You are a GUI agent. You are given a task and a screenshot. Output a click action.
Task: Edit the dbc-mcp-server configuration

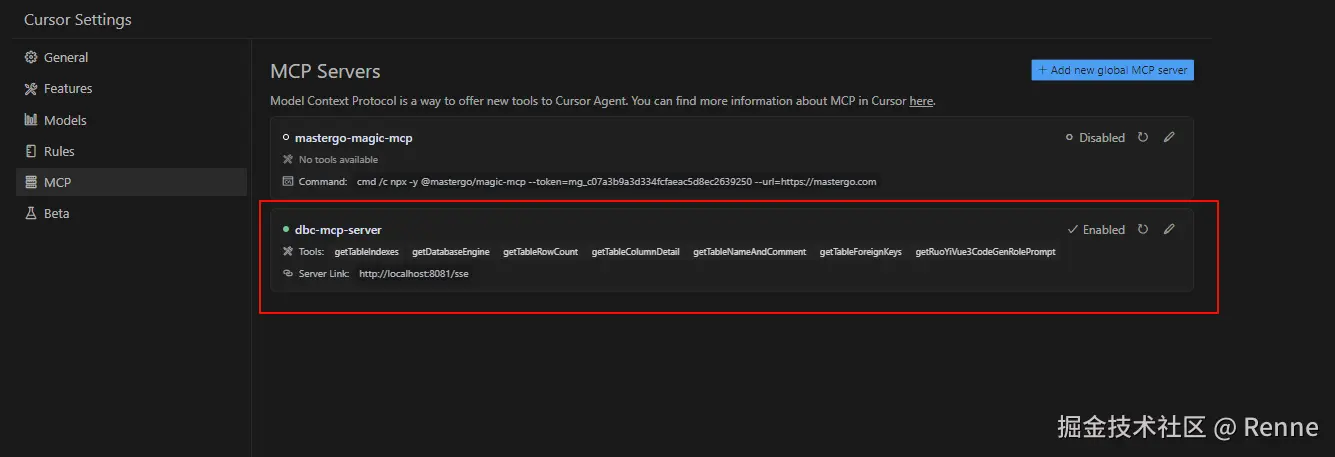click(1169, 230)
